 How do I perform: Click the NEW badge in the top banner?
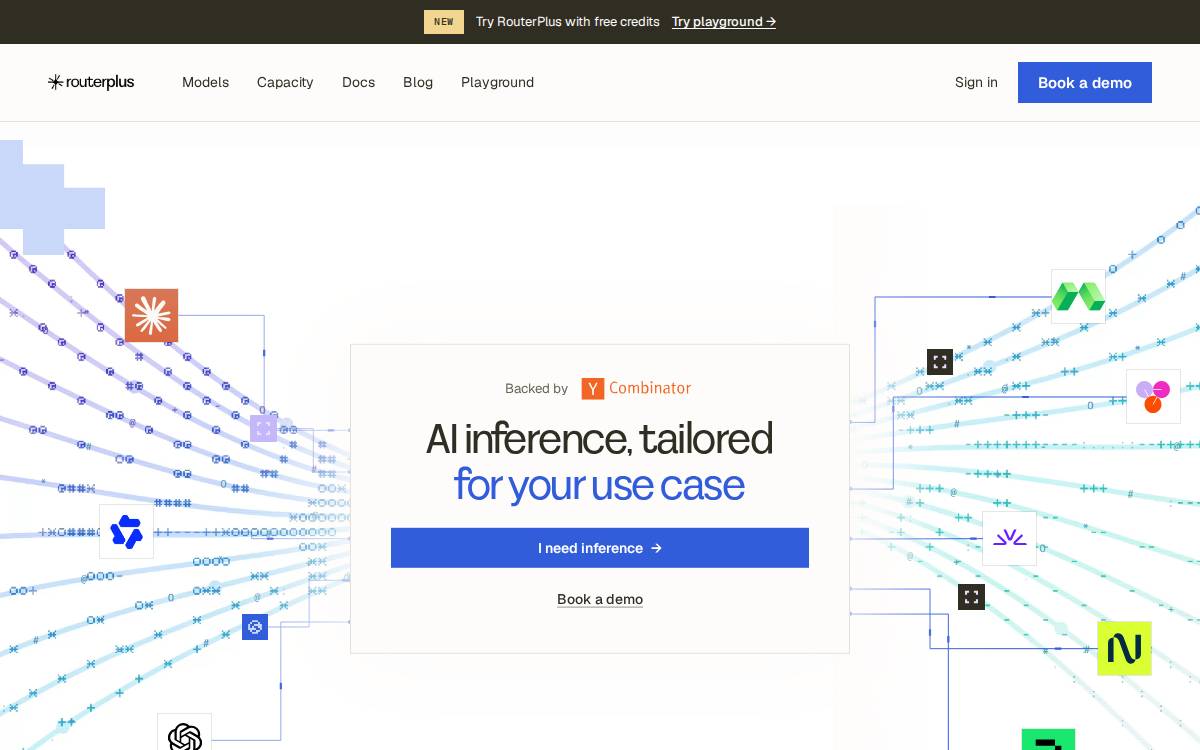(x=444, y=22)
